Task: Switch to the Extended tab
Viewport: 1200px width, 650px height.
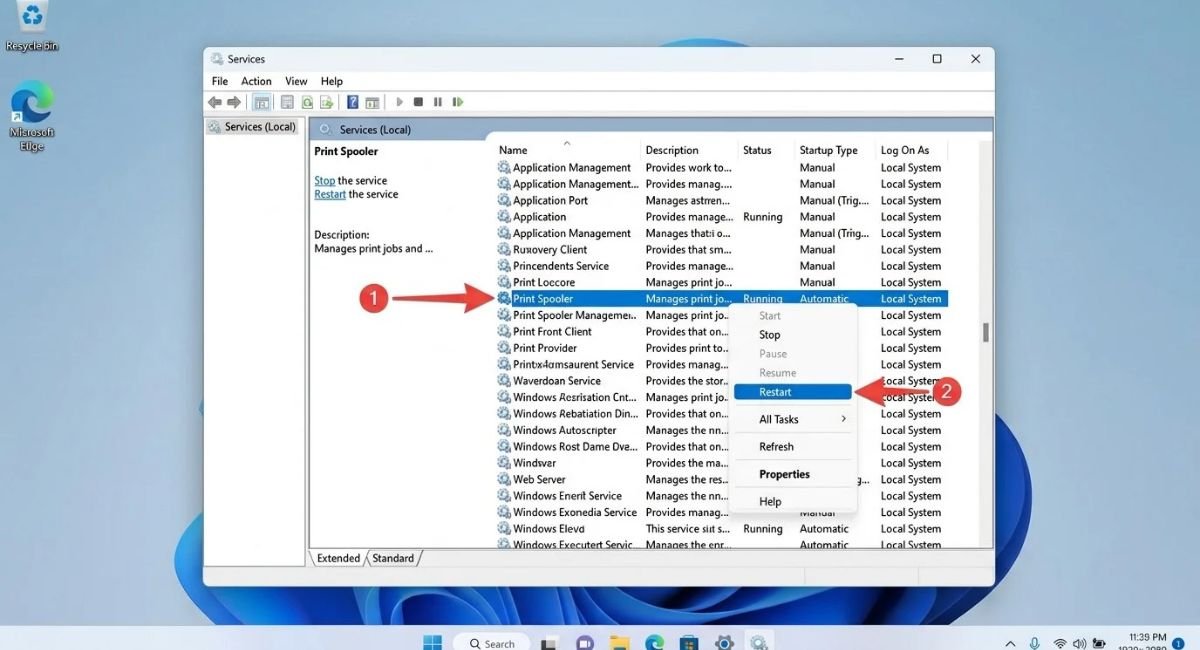Action: point(338,558)
